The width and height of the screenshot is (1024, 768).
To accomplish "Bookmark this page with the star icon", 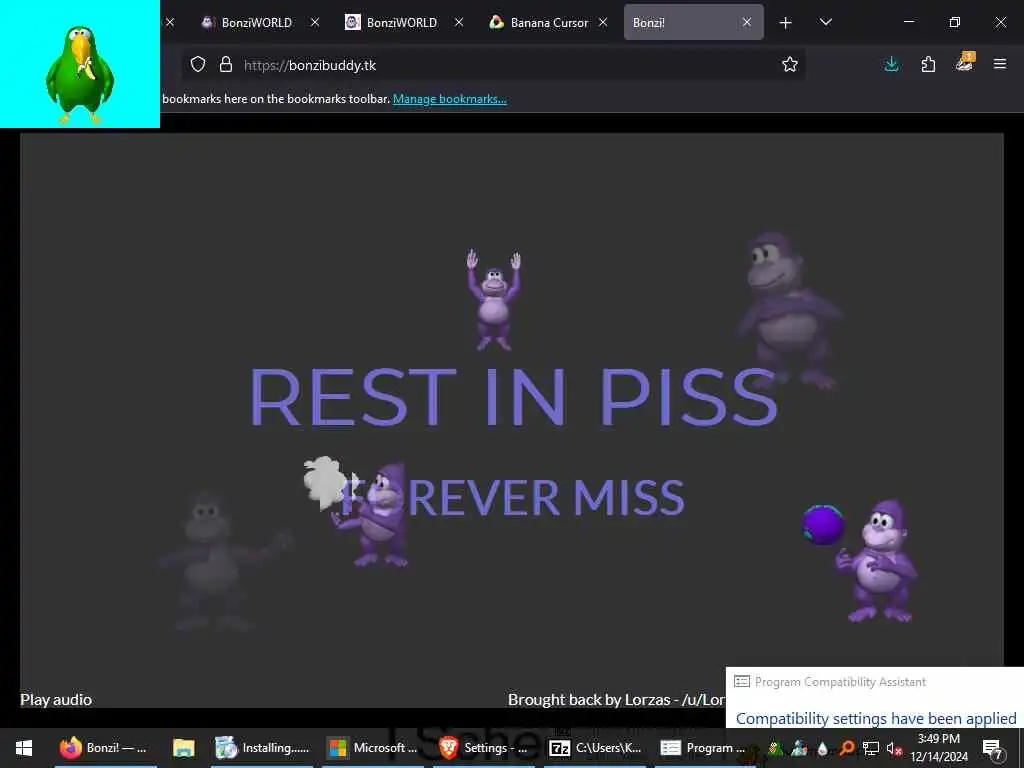I will pyautogui.click(x=790, y=64).
